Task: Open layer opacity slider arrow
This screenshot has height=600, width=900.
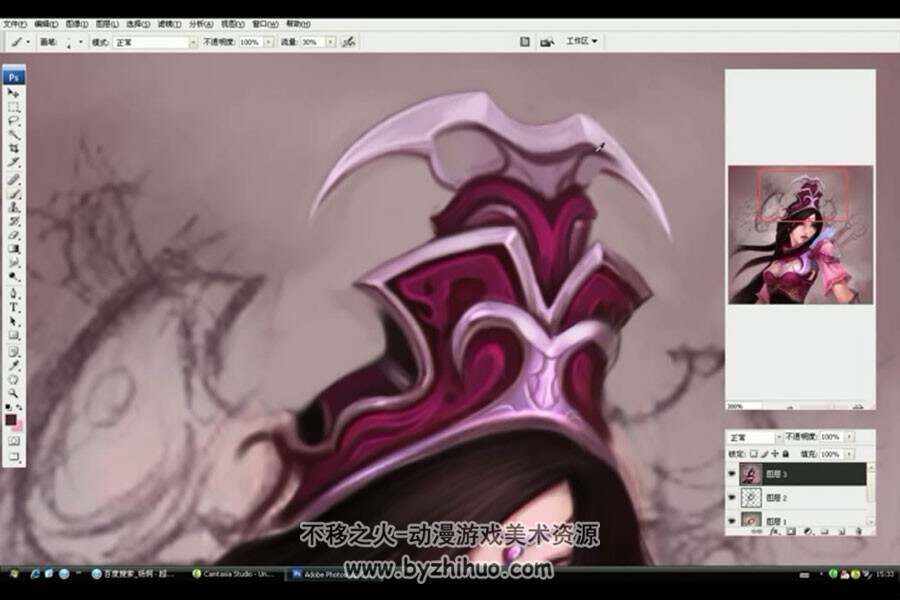Action: pyautogui.click(x=849, y=437)
